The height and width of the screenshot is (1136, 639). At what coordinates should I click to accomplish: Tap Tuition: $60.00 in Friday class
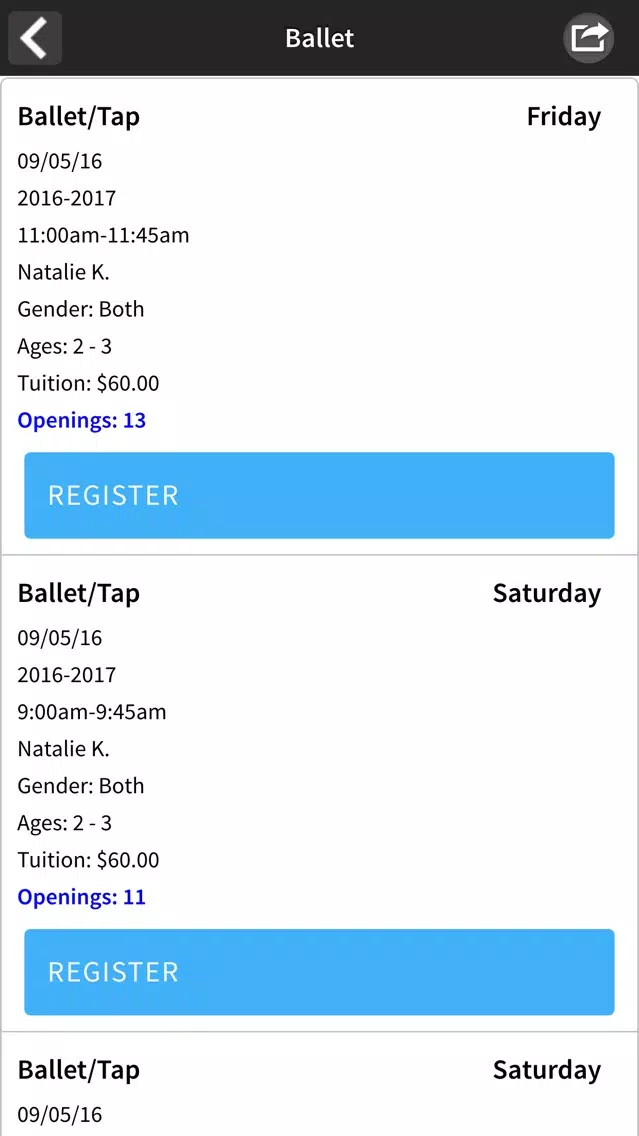(88, 383)
